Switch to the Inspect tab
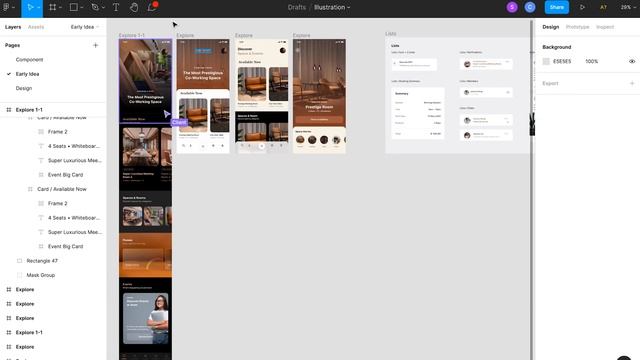The width and height of the screenshot is (640, 360). click(x=605, y=27)
